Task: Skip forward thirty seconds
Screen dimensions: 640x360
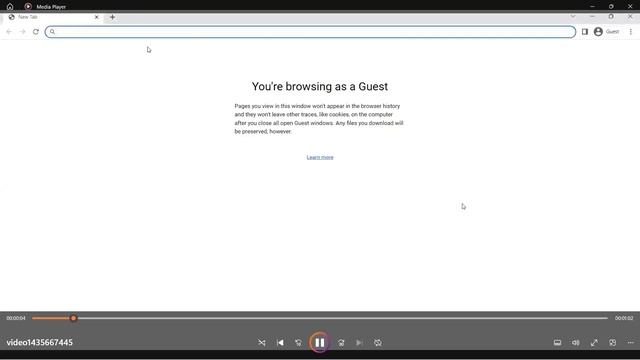Action: pos(341,342)
